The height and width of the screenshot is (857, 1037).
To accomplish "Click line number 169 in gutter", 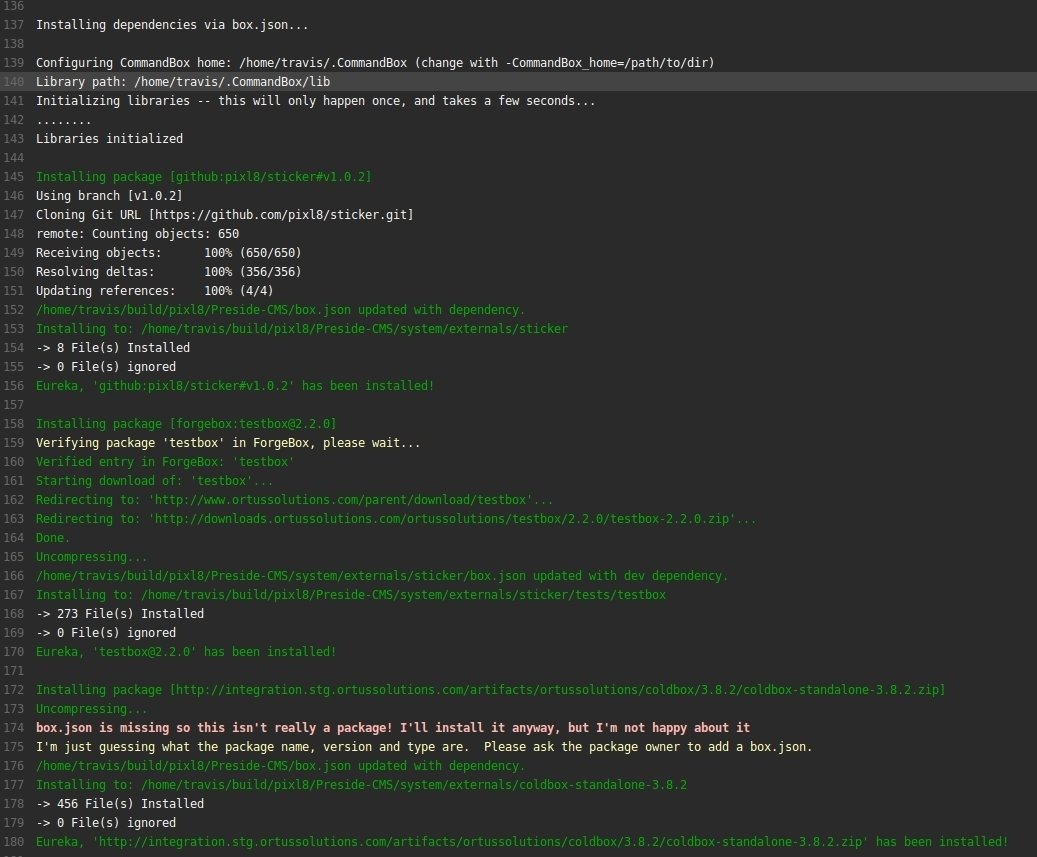I will point(13,633).
